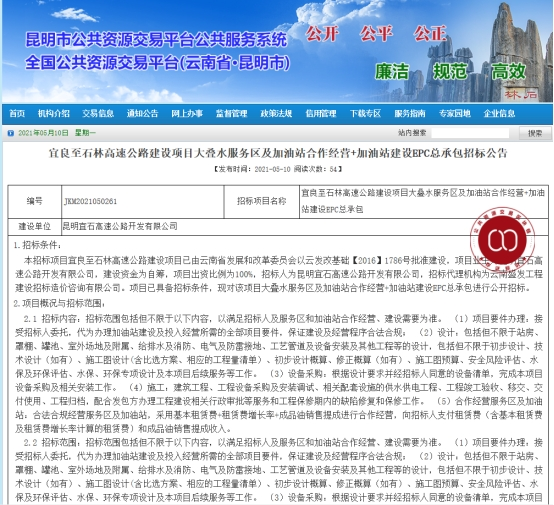Click the blue calendar icon beside the date
The width and height of the screenshot is (554, 505).
pyautogui.click(x=11, y=133)
